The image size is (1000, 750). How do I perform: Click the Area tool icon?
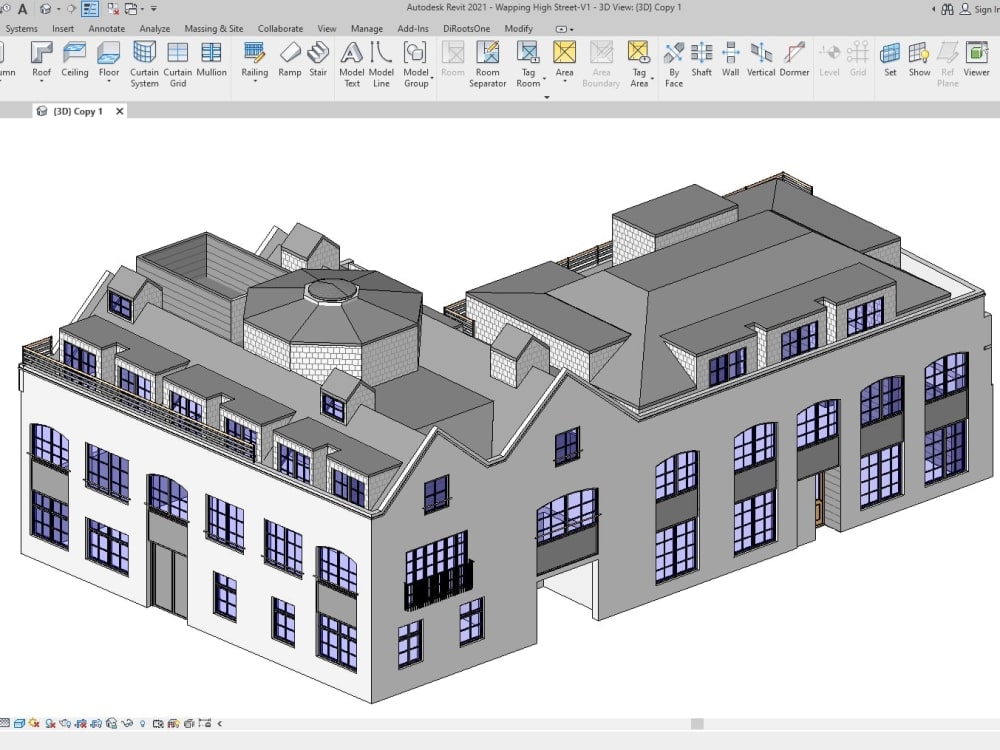564,52
